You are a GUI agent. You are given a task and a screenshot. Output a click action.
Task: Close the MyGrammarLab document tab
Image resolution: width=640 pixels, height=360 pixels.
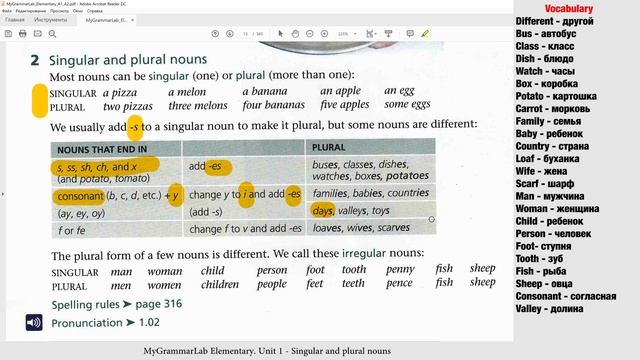tap(132, 20)
